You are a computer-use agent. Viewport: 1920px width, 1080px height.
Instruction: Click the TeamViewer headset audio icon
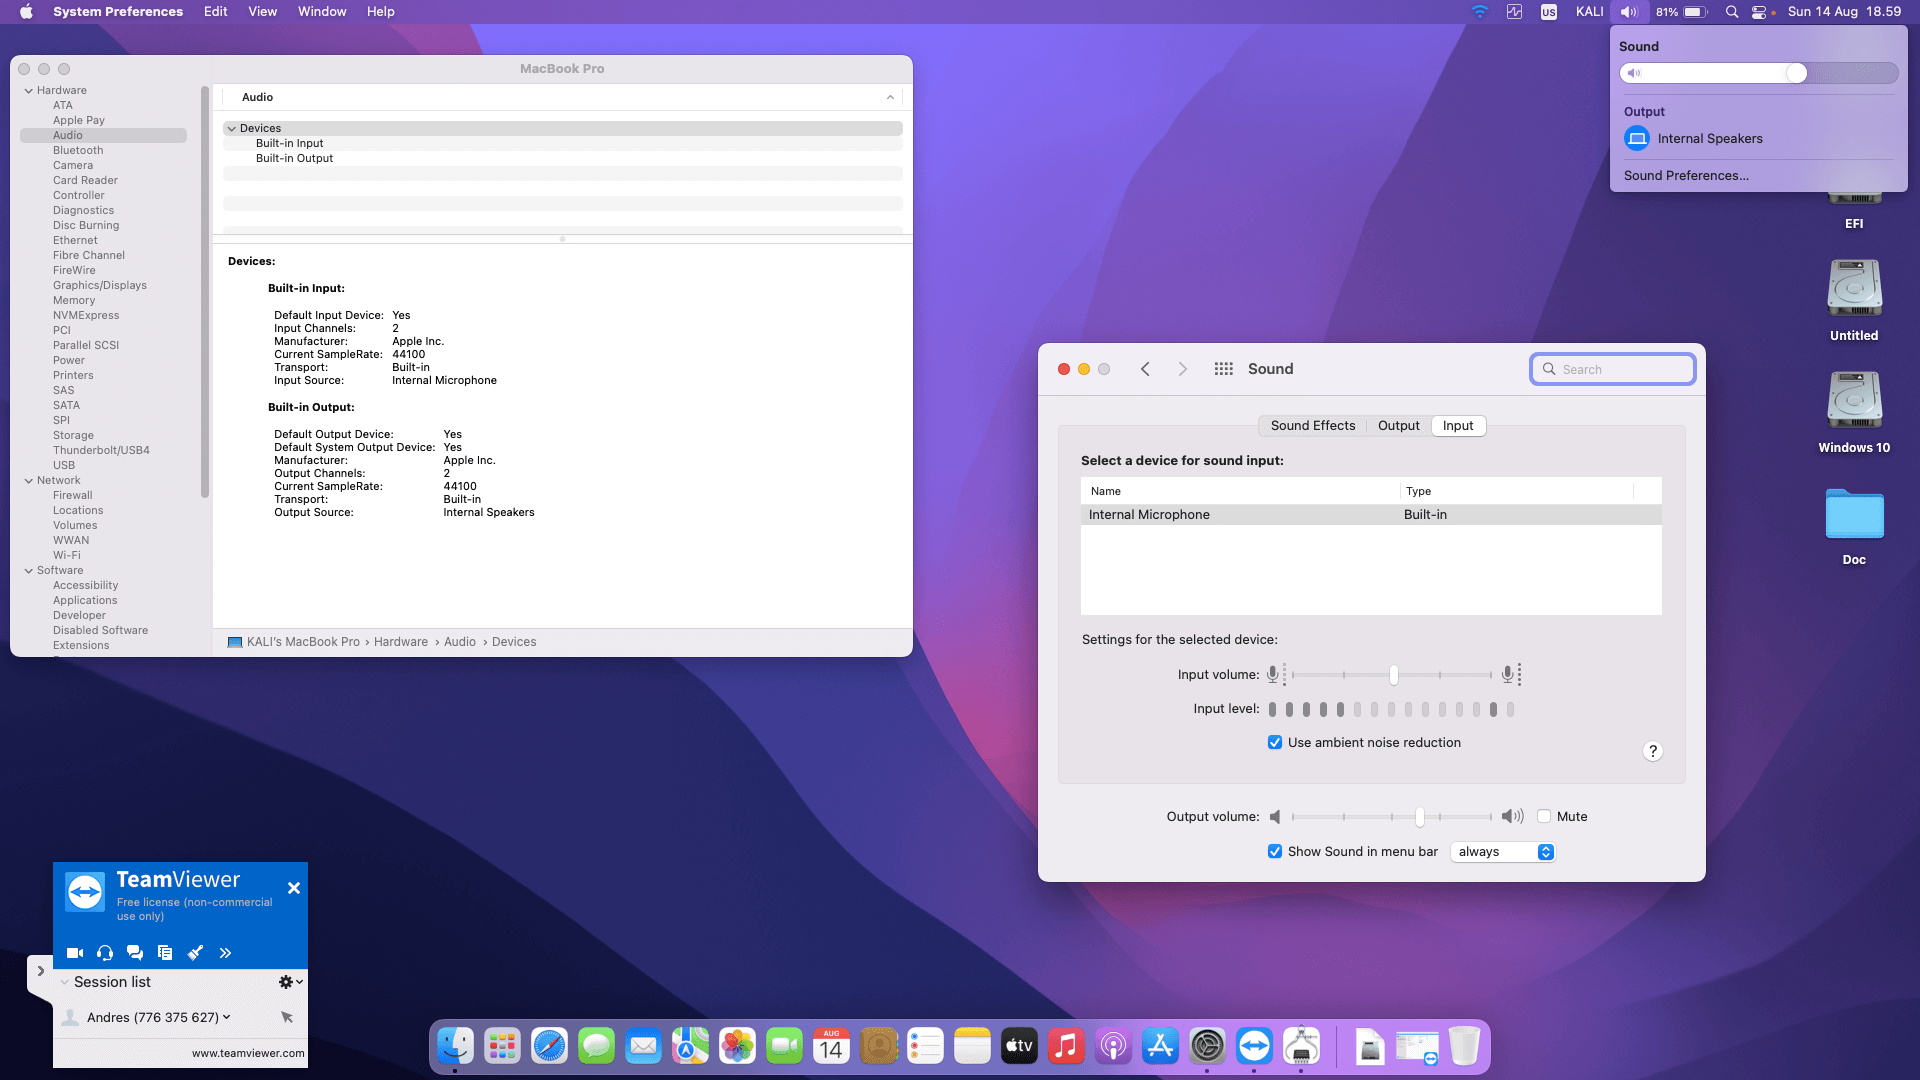point(105,953)
